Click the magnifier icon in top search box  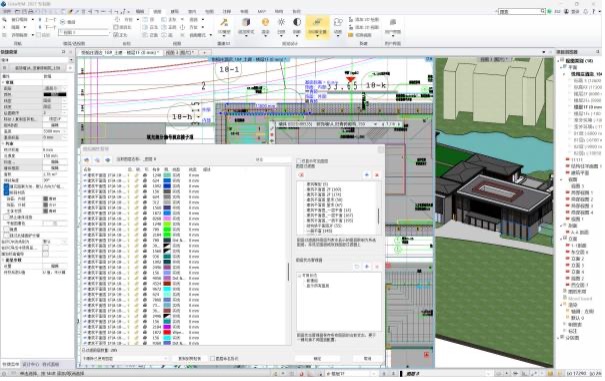(x=542, y=11)
